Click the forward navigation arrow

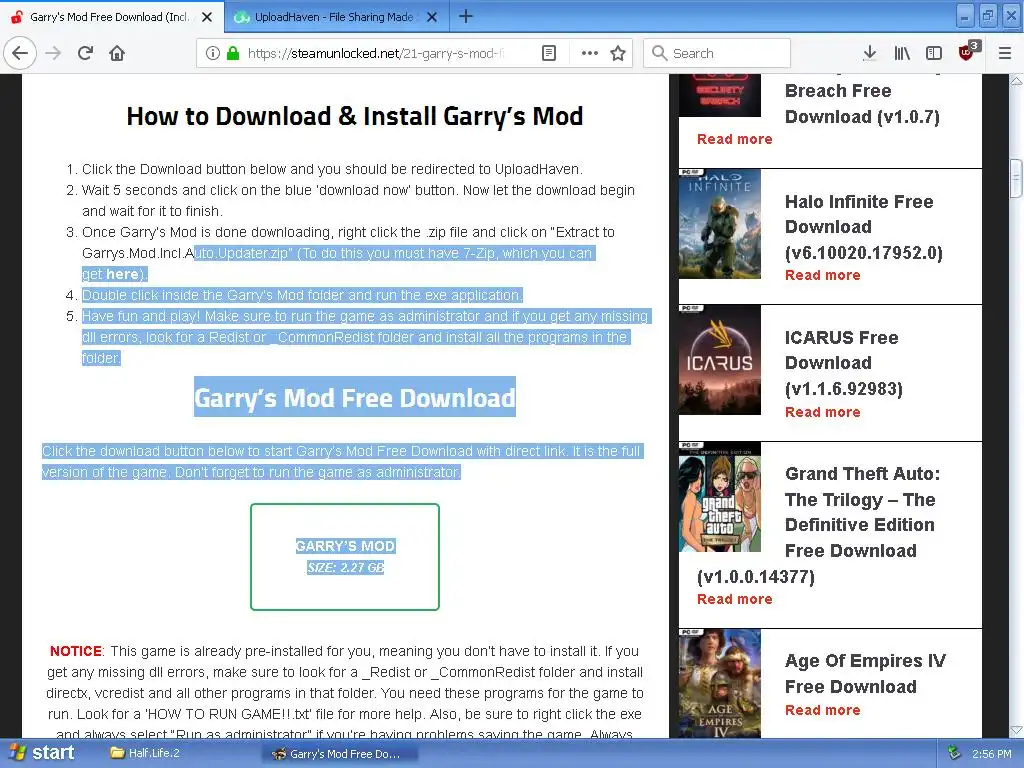(53, 53)
